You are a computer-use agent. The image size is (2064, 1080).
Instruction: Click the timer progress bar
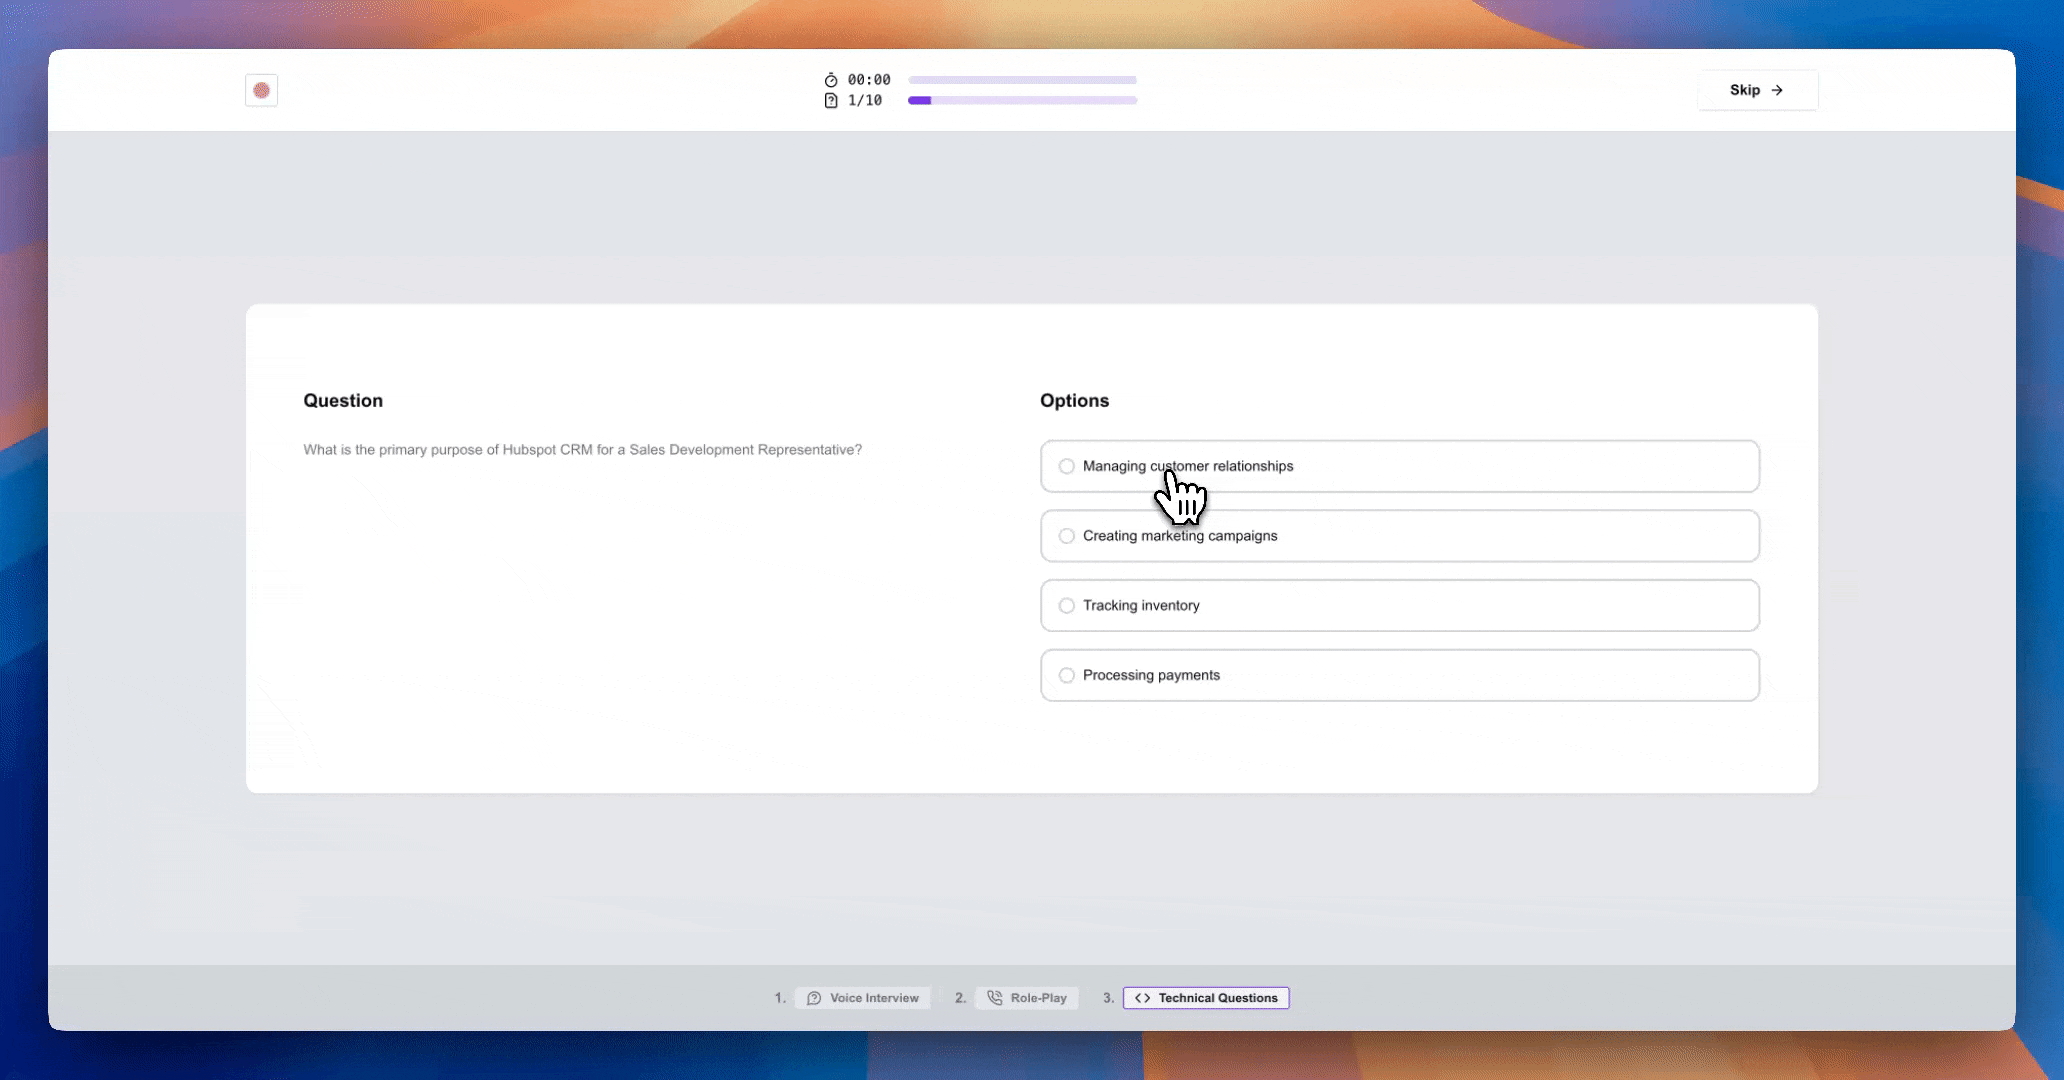pos(1022,80)
